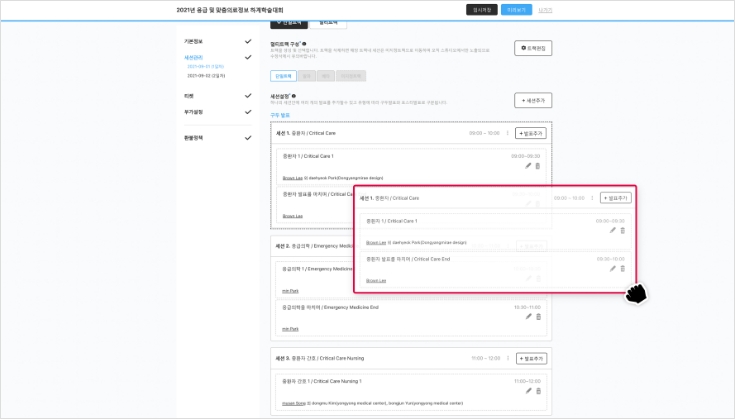Open the 트랙편집 gear button
The height and width of the screenshot is (419, 735).
tap(532, 48)
